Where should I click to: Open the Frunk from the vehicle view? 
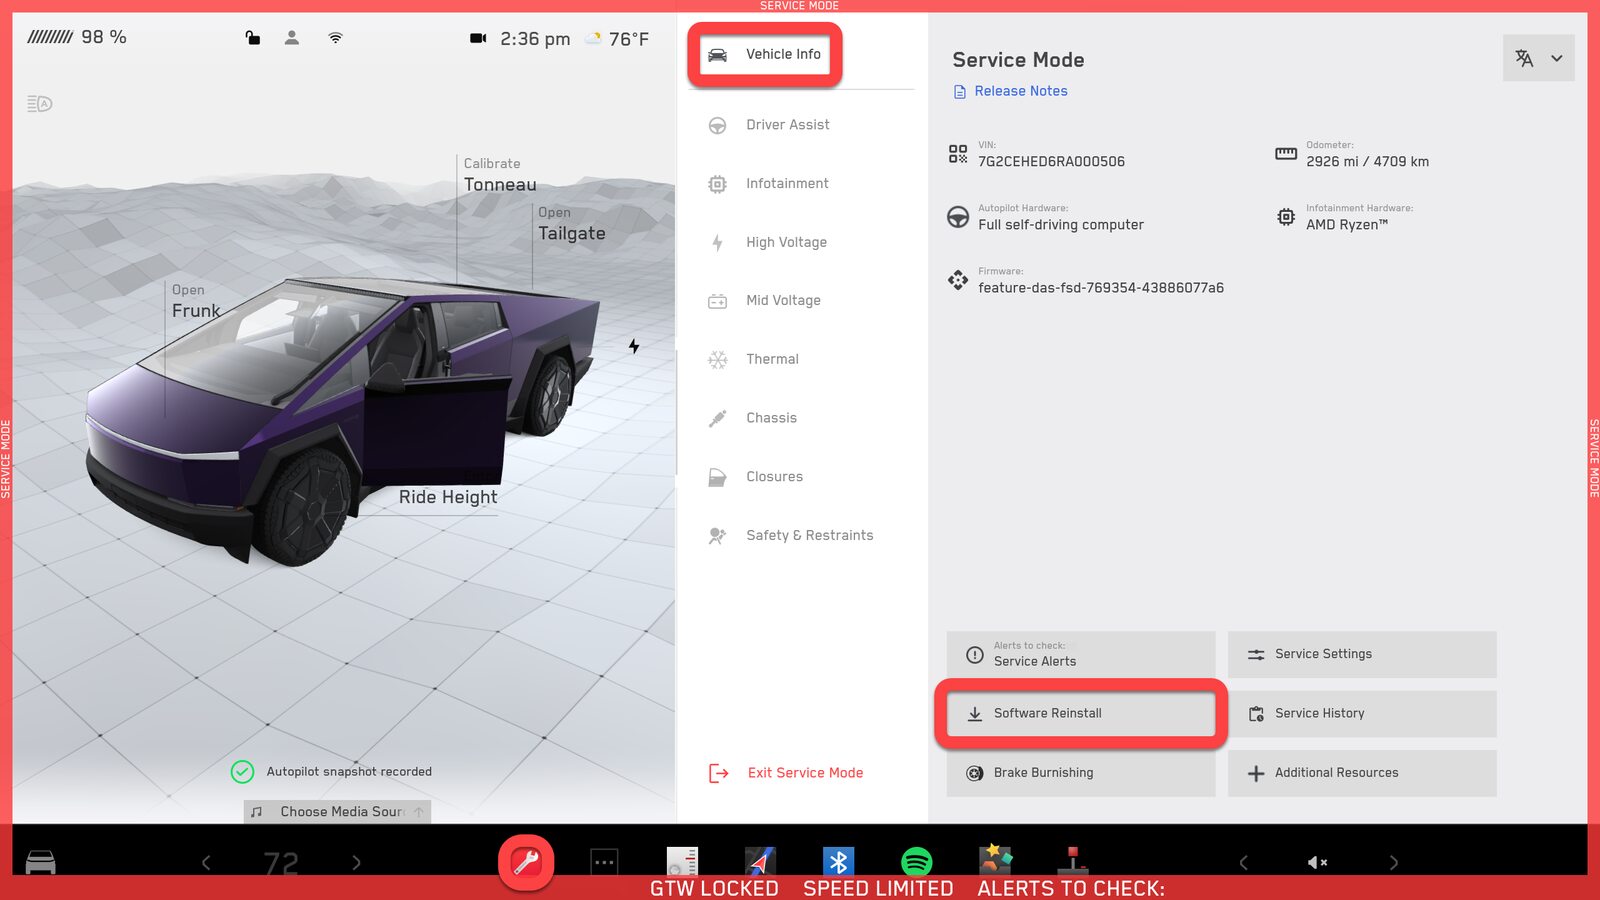pyautogui.click(x=195, y=302)
